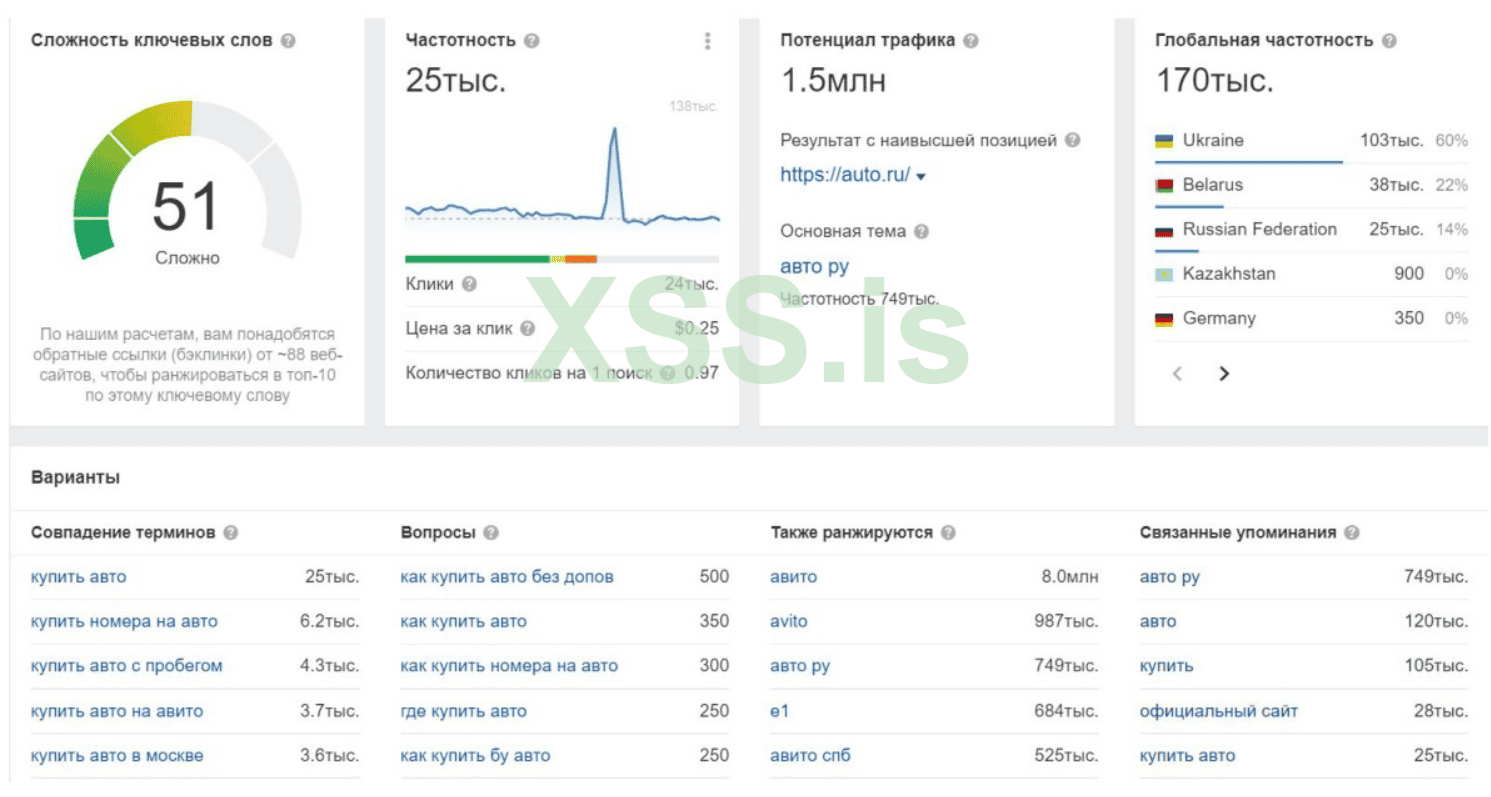1491x797 pixels.
Task: Click help icon next to Также ранжируются
Action: [948, 533]
